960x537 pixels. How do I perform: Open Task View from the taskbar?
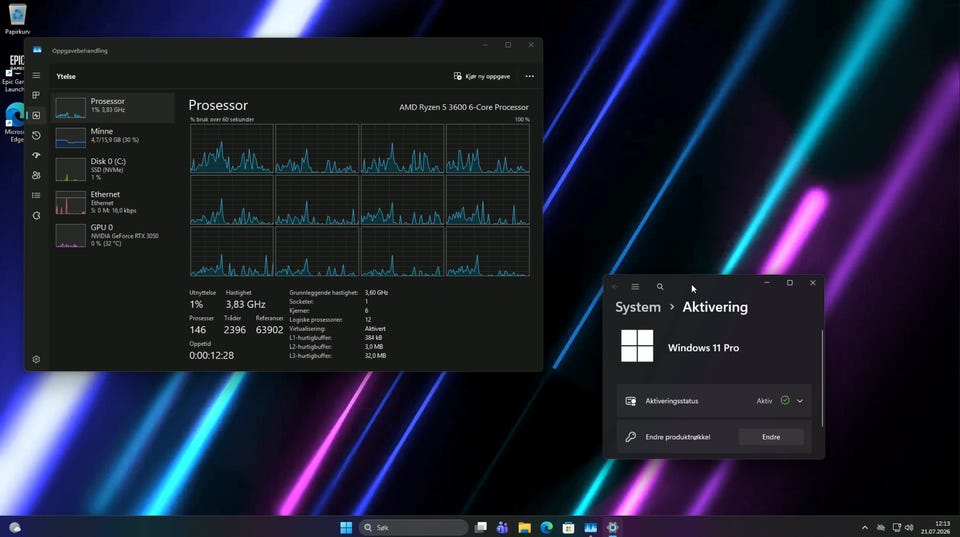click(481, 527)
